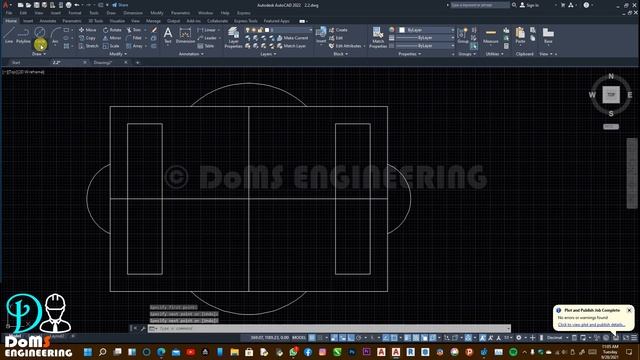Select the Circle tool

tap(40, 33)
